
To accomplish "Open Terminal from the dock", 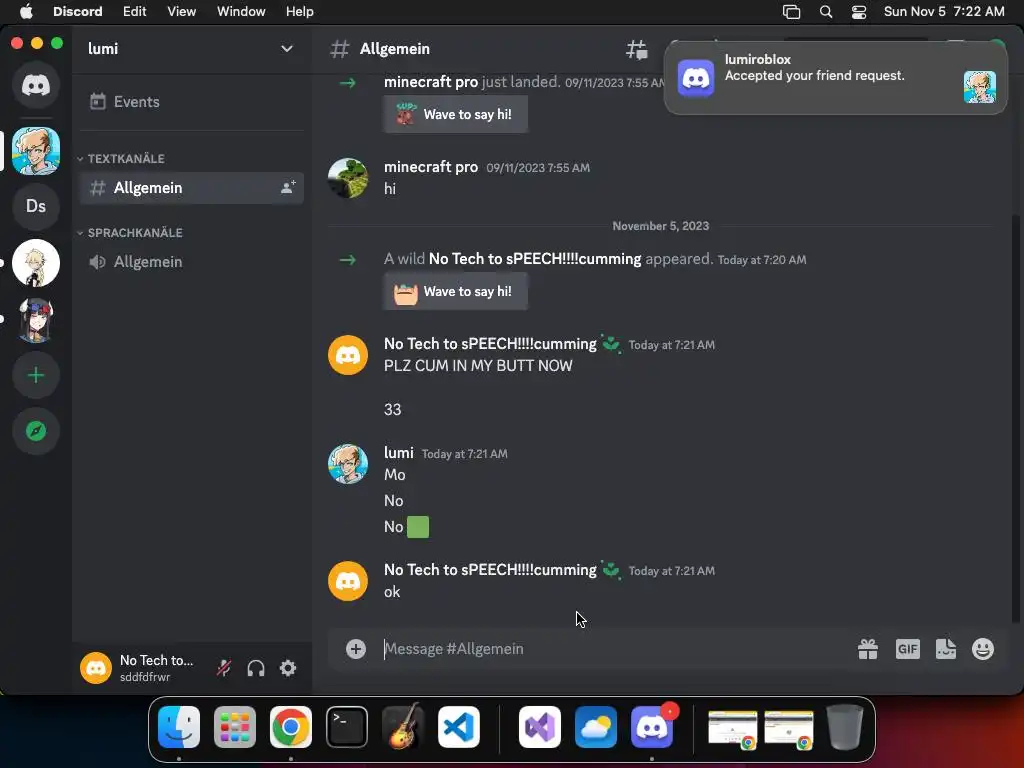I will [347, 727].
